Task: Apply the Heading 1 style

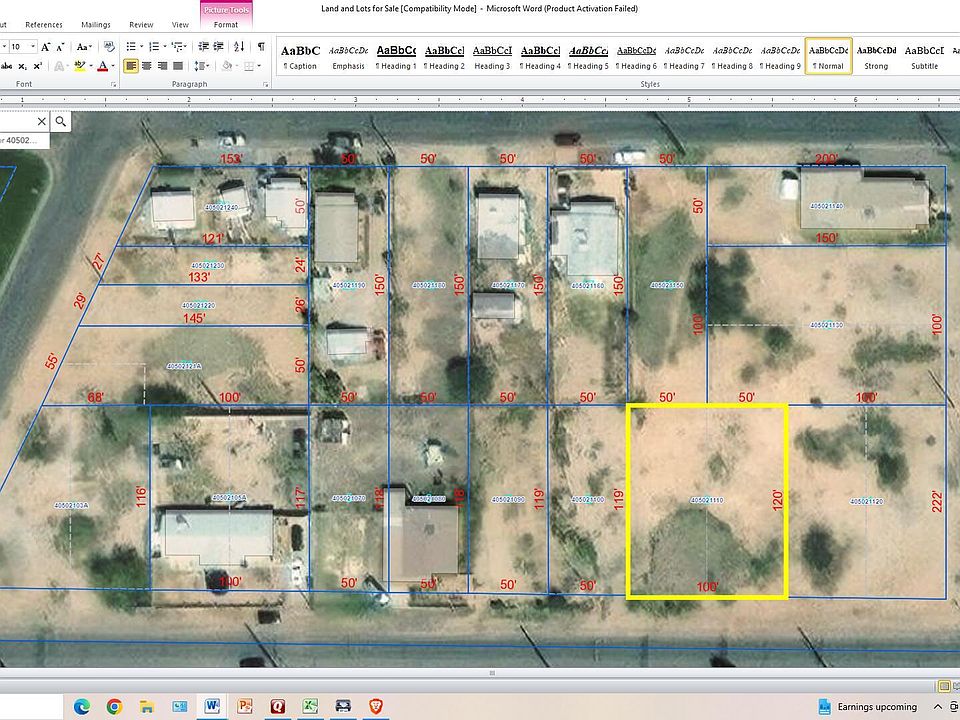Action: coord(396,57)
